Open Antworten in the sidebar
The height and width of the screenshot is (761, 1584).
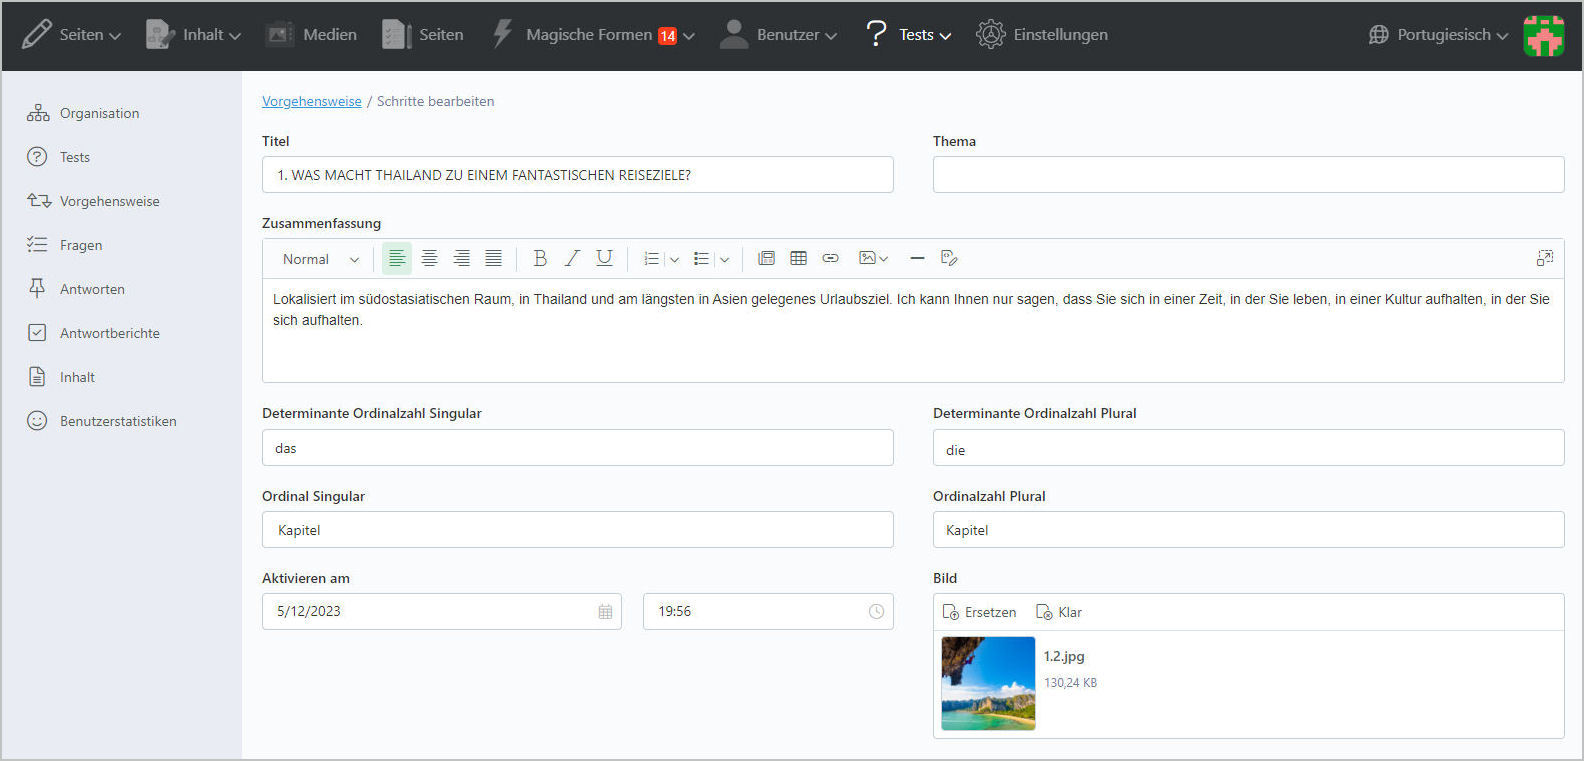coord(75,289)
